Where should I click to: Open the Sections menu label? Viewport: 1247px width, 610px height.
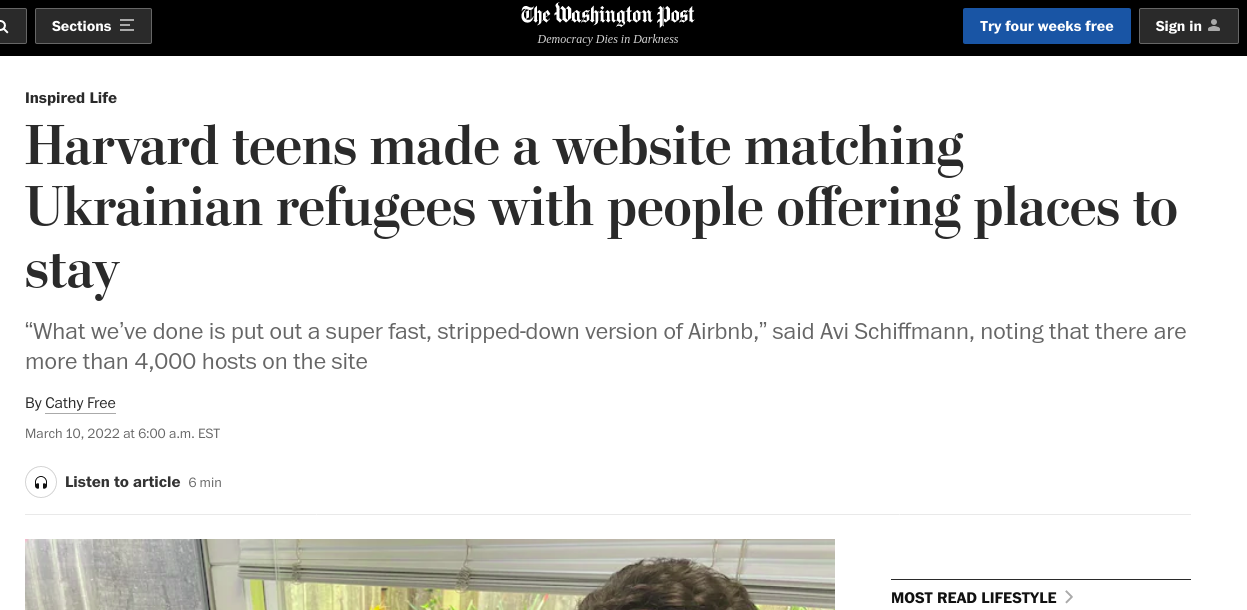tap(81, 26)
